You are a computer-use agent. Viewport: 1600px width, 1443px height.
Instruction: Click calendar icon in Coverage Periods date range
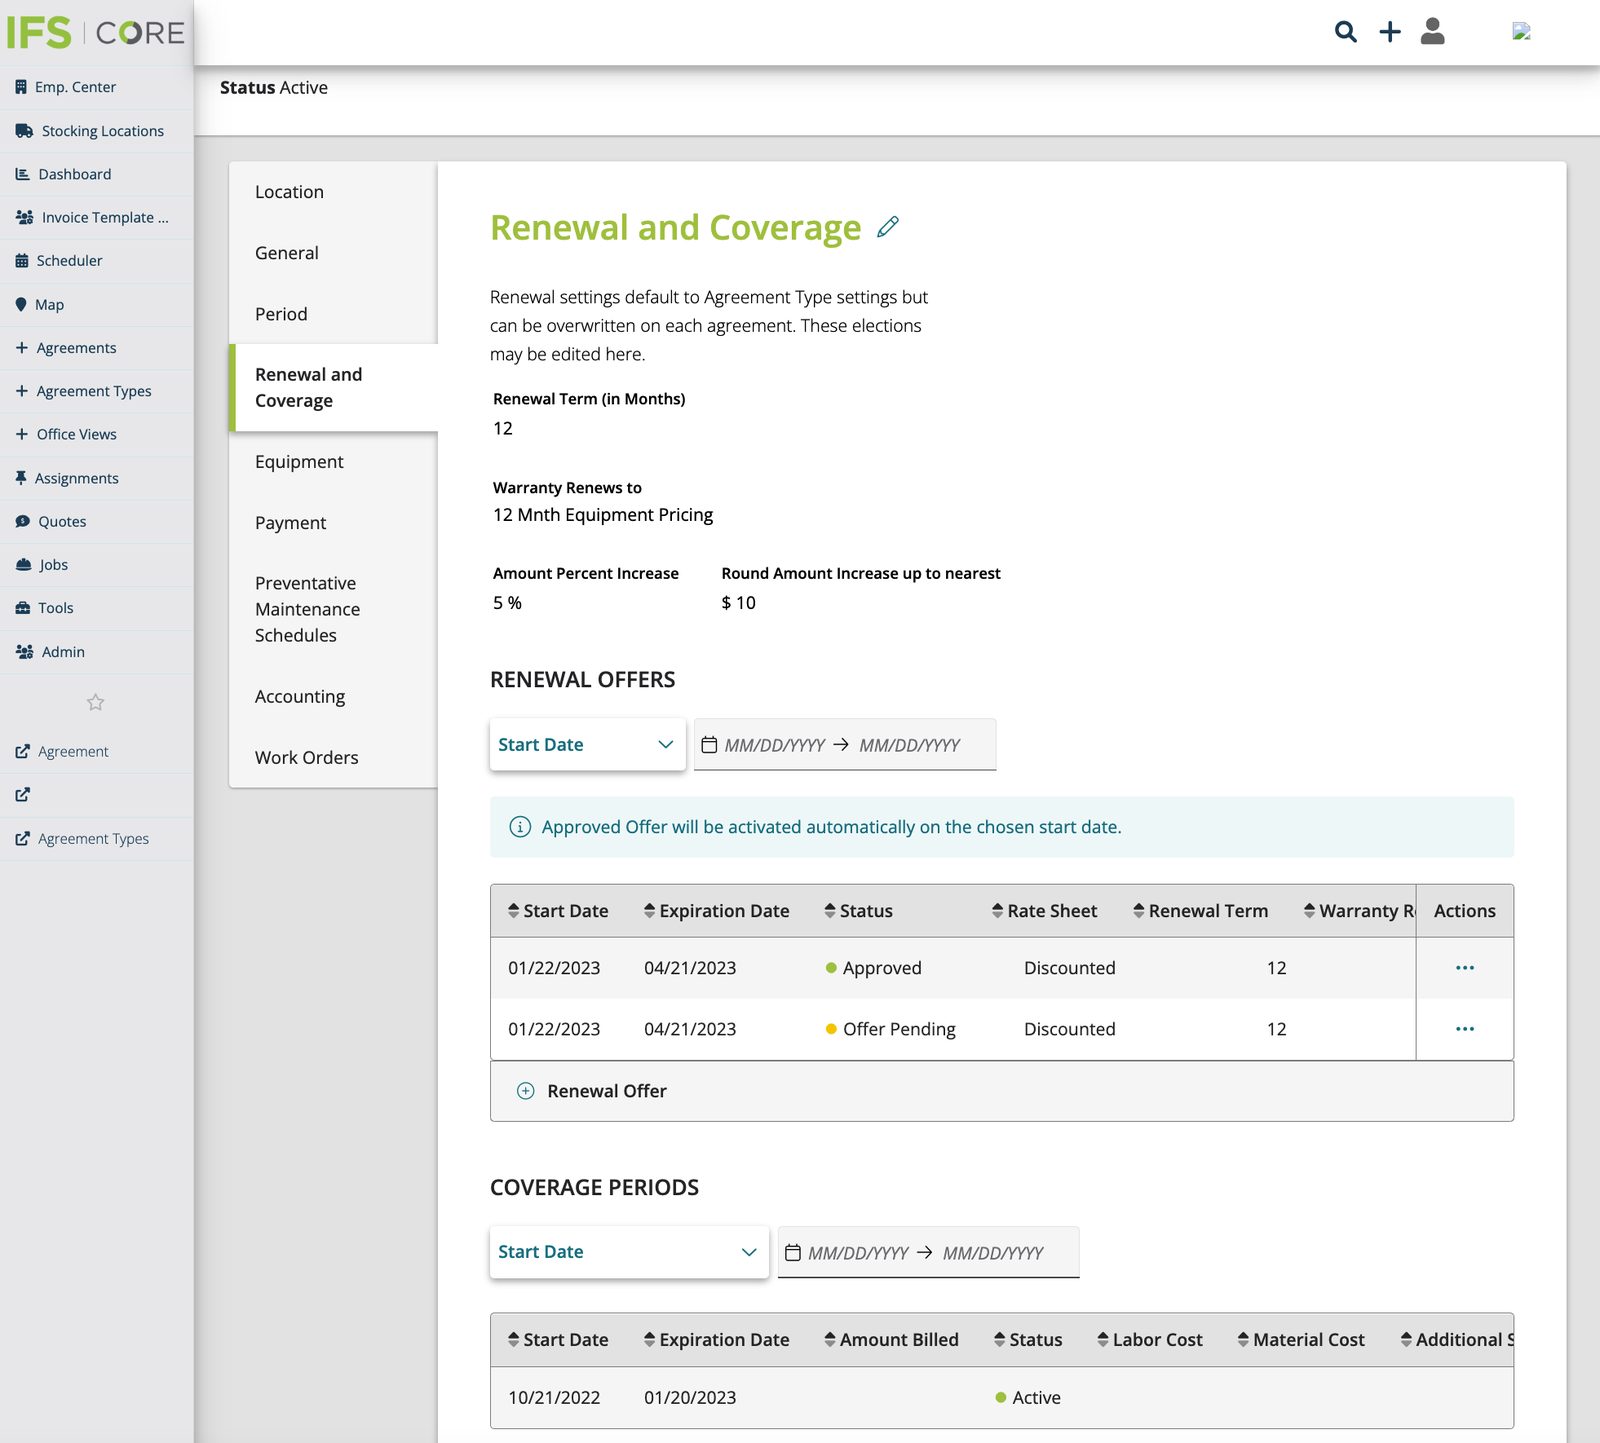click(793, 1253)
